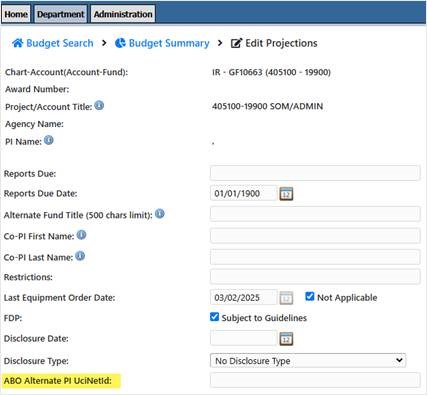Image resolution: width=427 pixels, height=395 pixels.
Task: Open the Budget Summary breadcrumb link
Action: point(169,43)
